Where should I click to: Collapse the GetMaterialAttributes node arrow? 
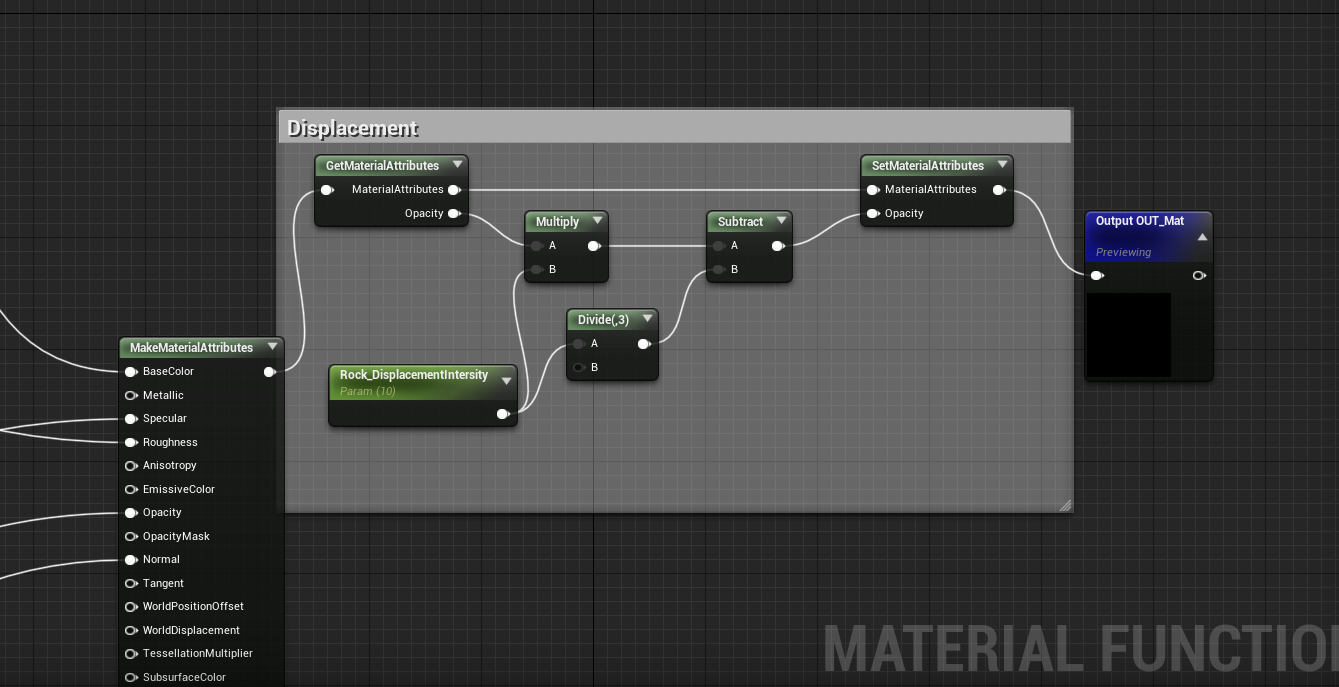(x=457, y=165)
